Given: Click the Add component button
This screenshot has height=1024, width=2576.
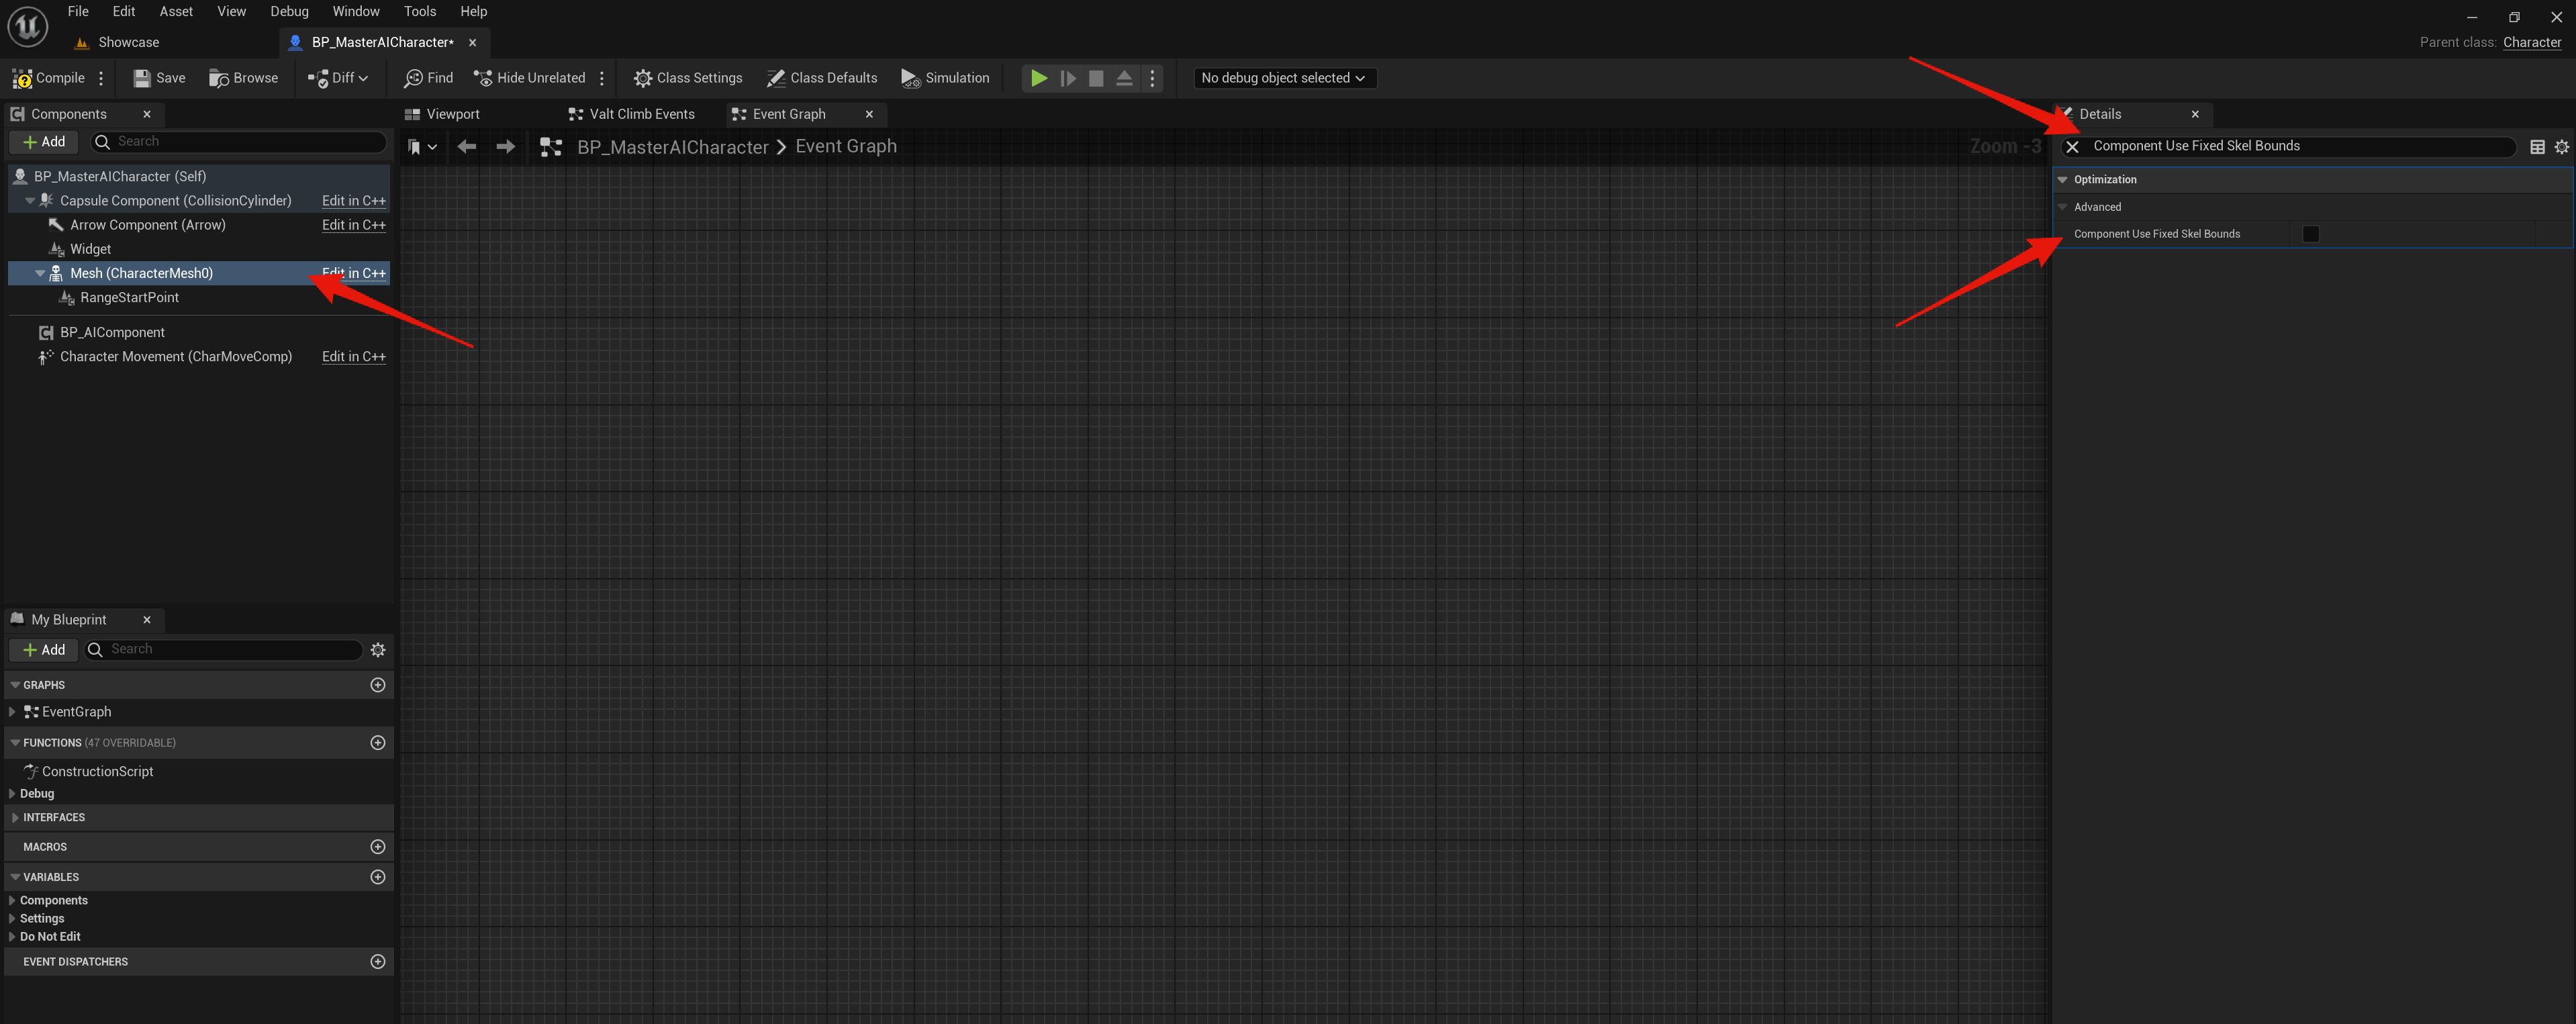Looking at the screenshot, I should click(x=44, y=142).
